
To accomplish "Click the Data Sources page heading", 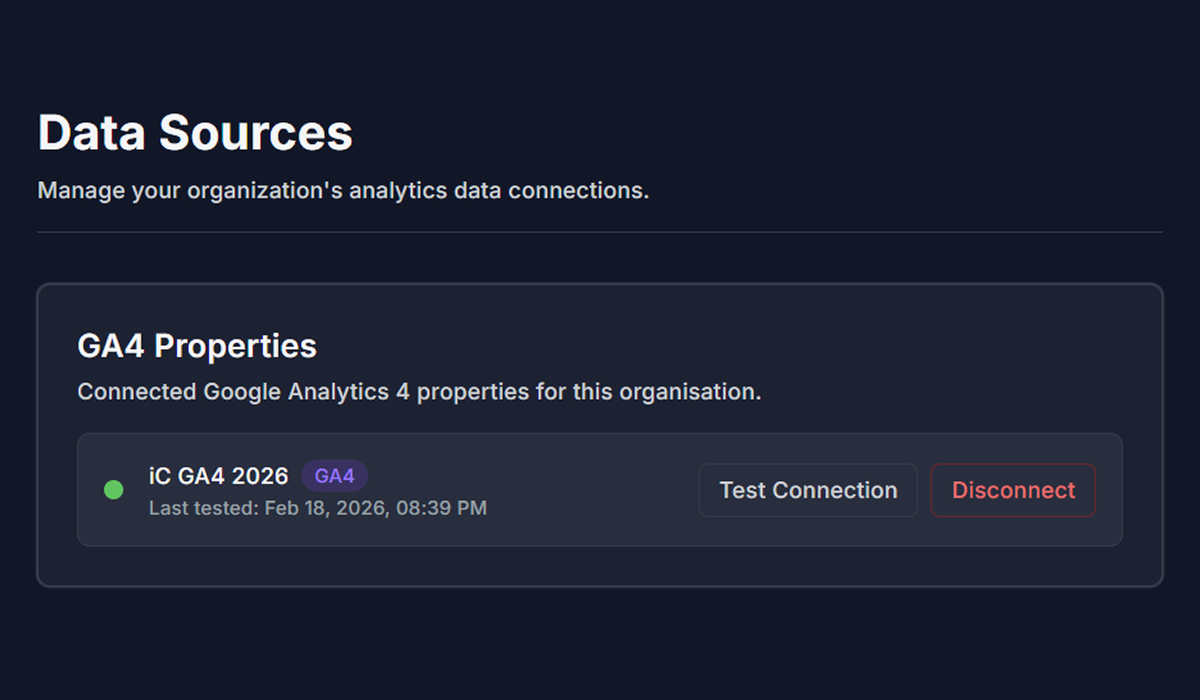I will [195, 133].
